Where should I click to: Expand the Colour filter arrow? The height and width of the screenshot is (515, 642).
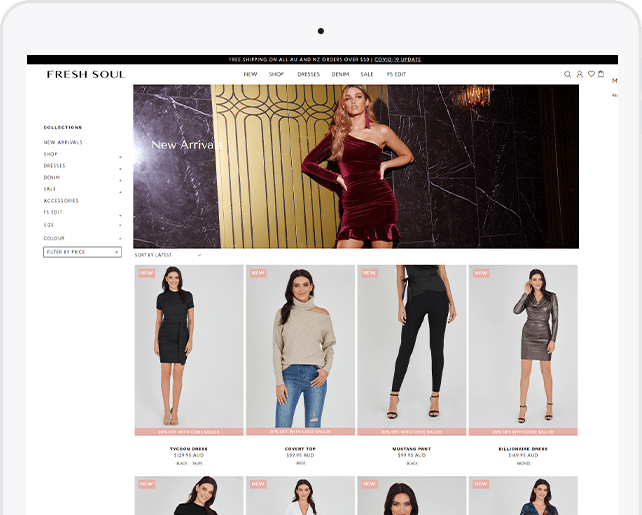coord(120,238)
